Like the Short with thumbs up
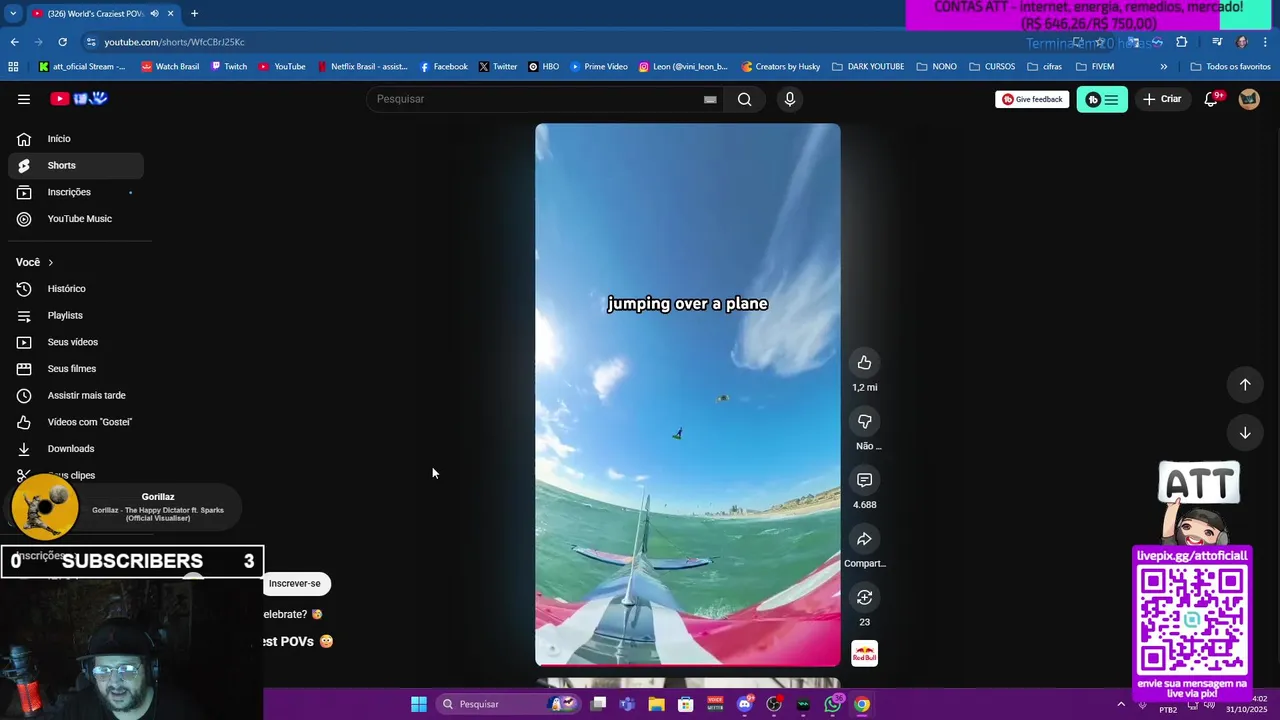This screenshot has height=720, width=1280. pos(864,363)
